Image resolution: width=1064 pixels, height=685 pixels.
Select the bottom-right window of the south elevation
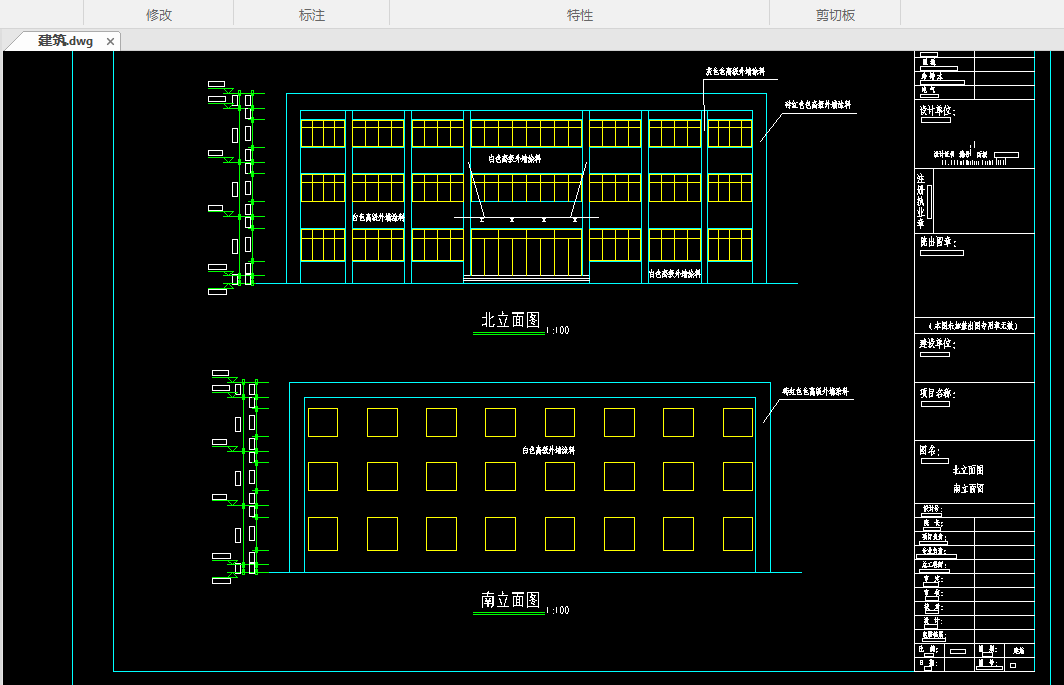tap(738, 534)
